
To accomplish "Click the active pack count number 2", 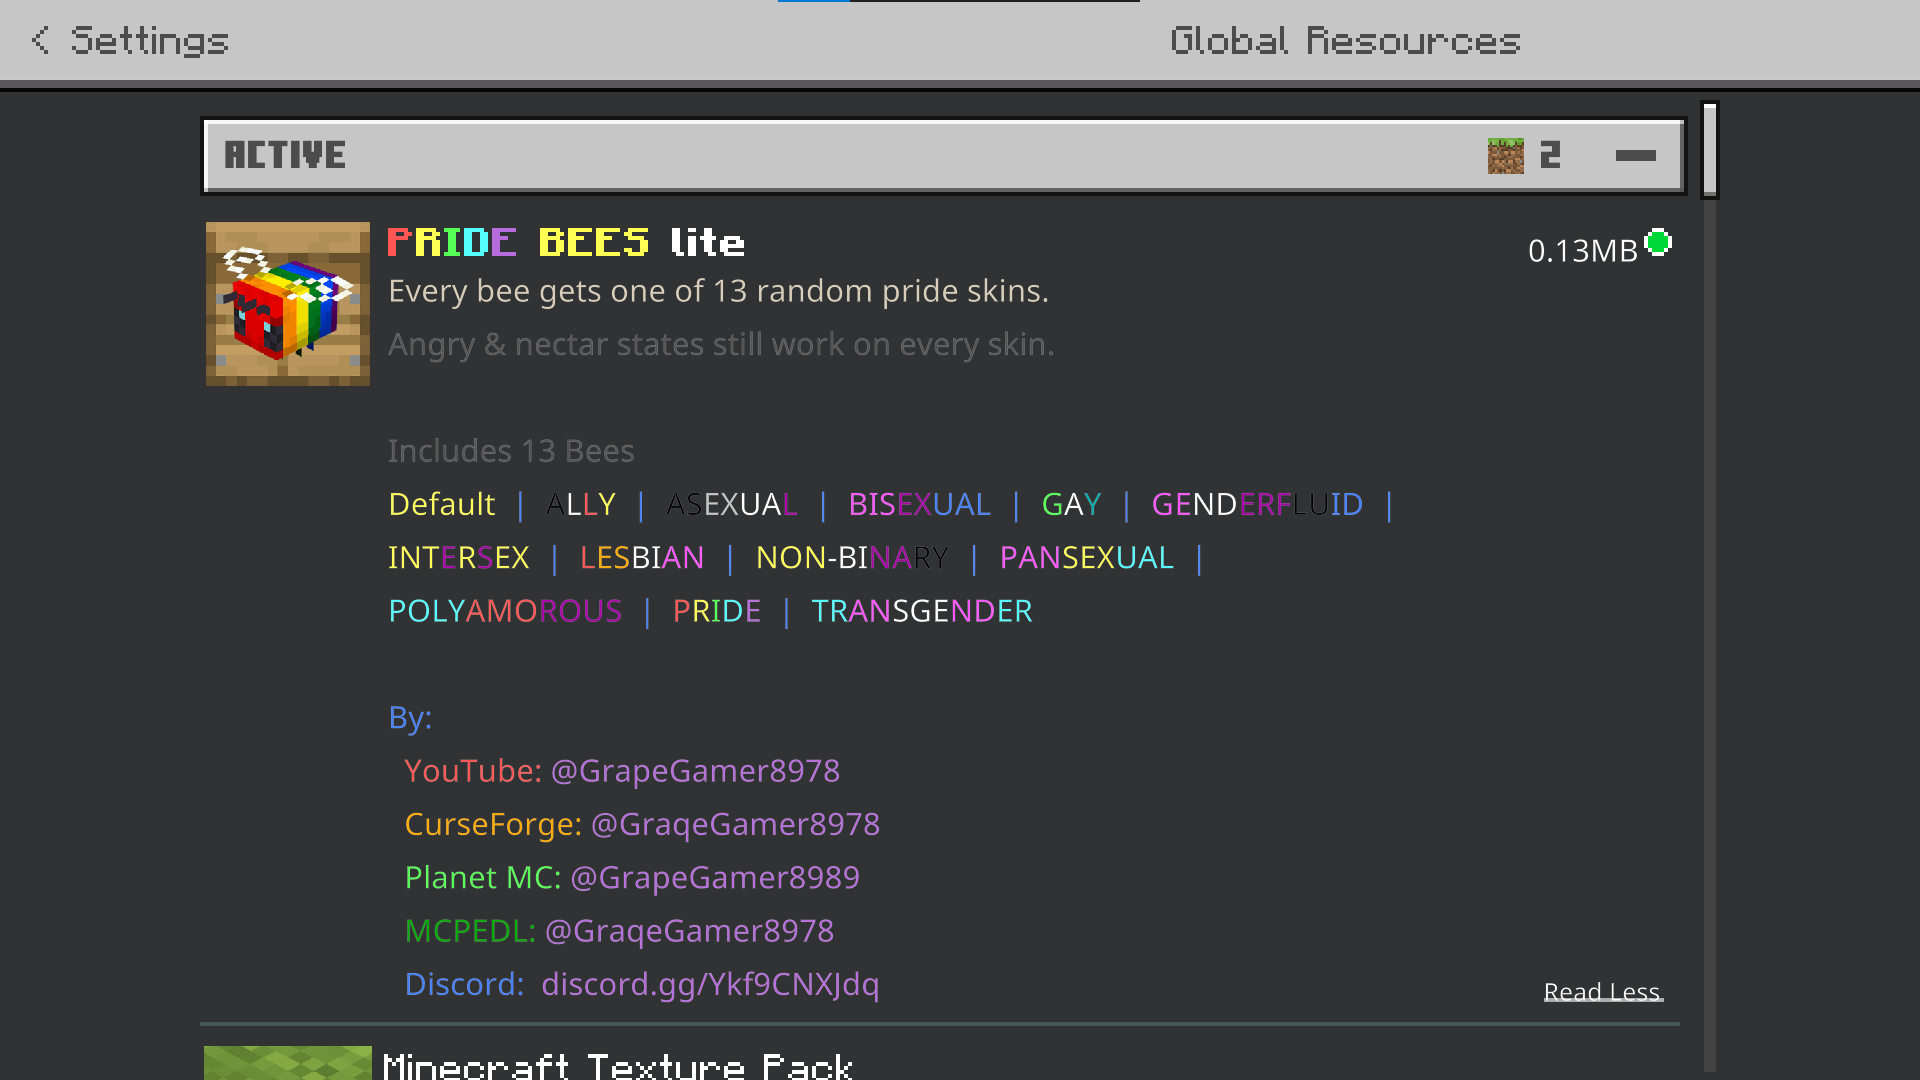I will [x=1550, y=155].
